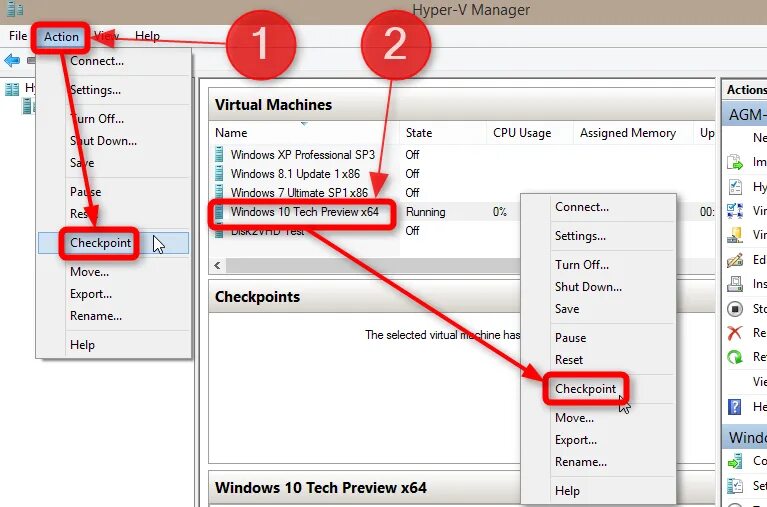Select Windows 7 Ultimate SP1 x86 virtual machine
This screenshot has width=767, height=507.
click(299, 193)
